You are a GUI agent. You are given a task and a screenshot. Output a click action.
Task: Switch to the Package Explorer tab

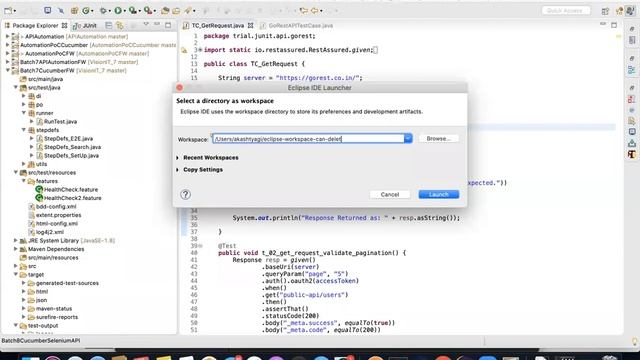click(x=36, y=25)
